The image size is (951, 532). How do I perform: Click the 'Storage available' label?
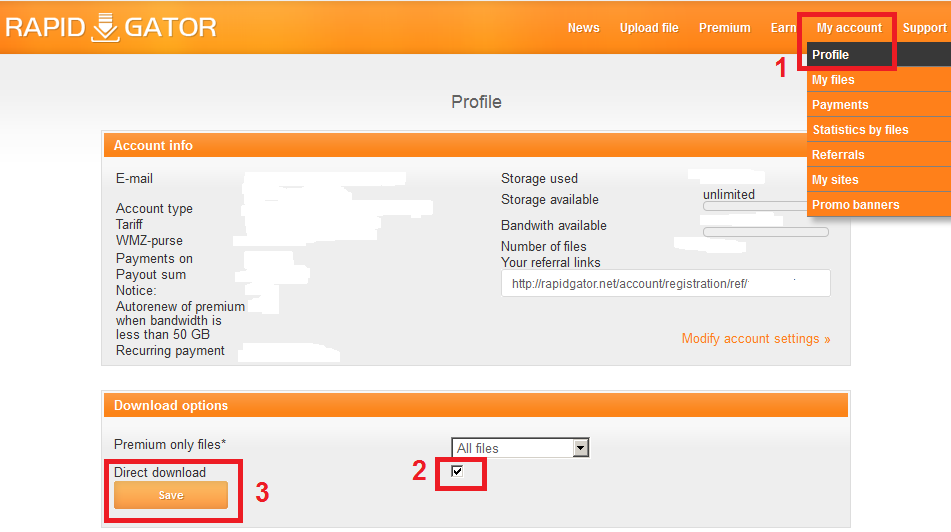[549, 200]
